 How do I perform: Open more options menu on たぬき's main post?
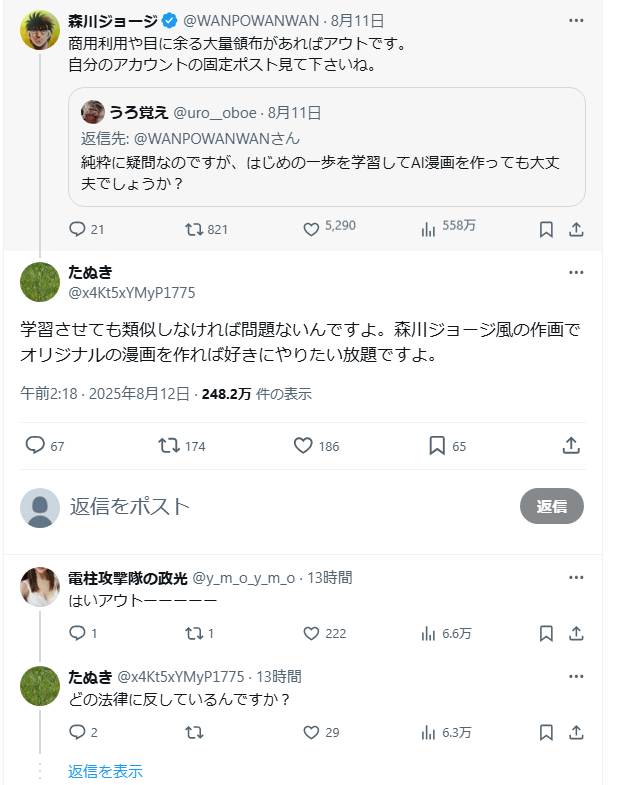tap(576, 273)
